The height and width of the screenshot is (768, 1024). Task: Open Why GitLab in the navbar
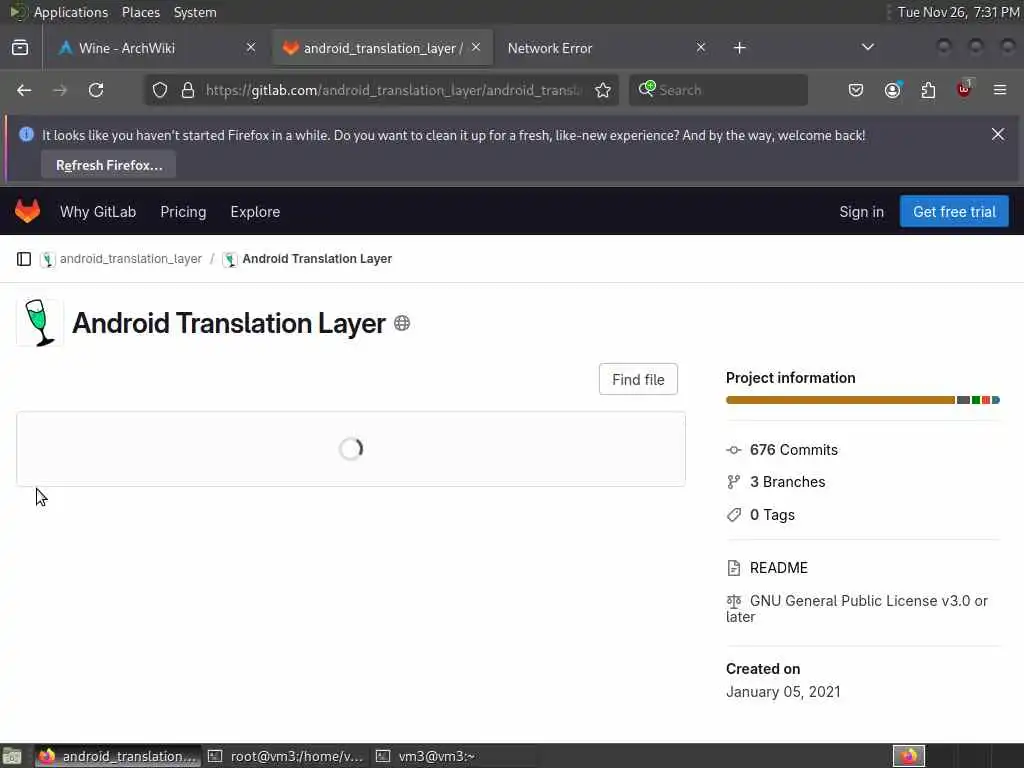click(x=98, y=212)
